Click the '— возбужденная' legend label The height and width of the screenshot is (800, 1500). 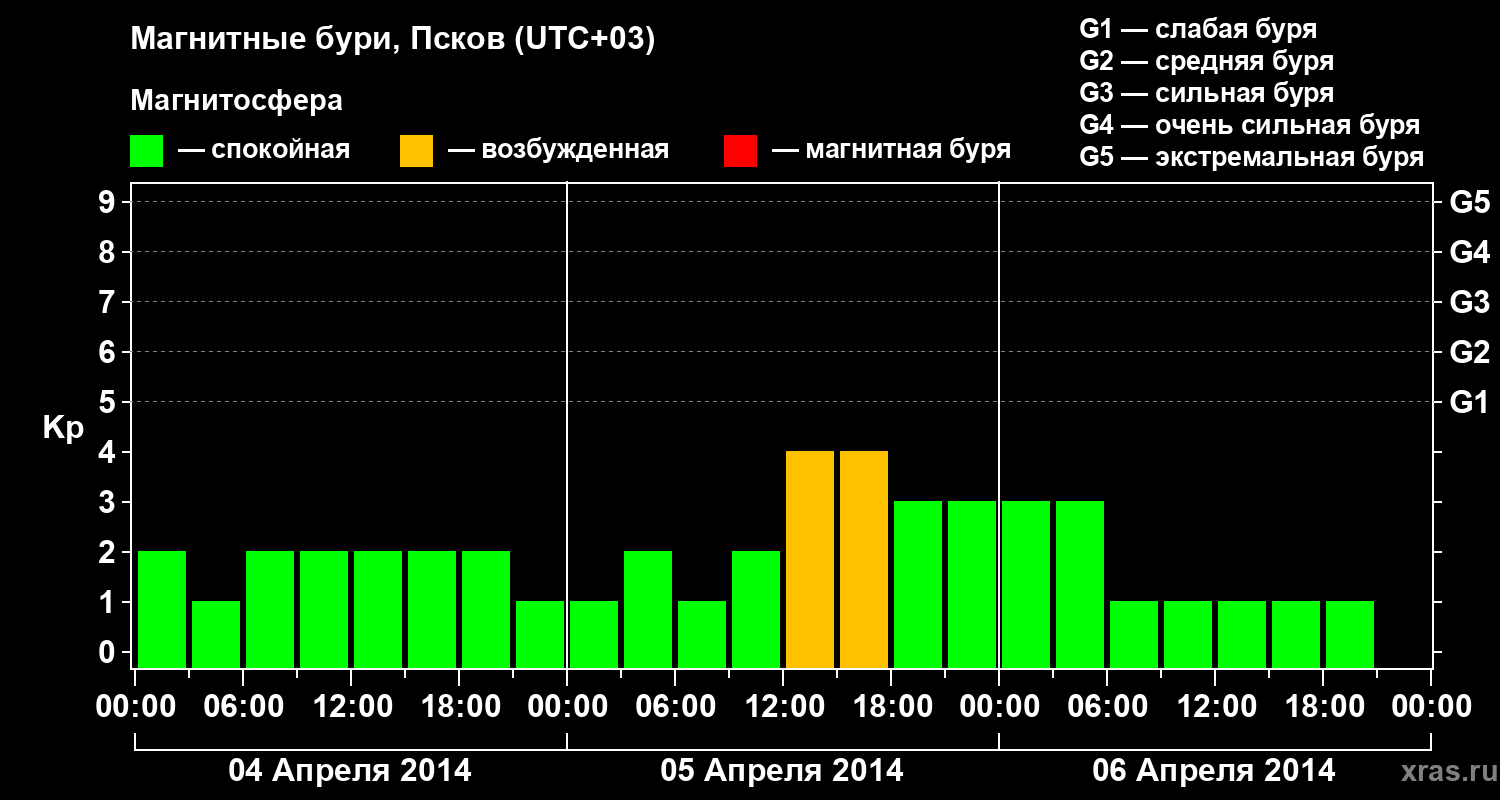pos(558,150)
